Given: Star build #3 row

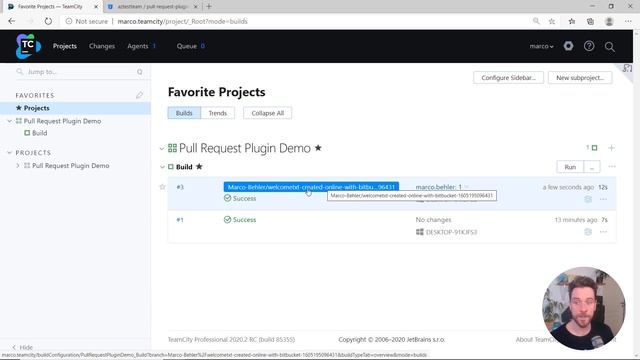Looking at the screenshot, I should (162, 187).
